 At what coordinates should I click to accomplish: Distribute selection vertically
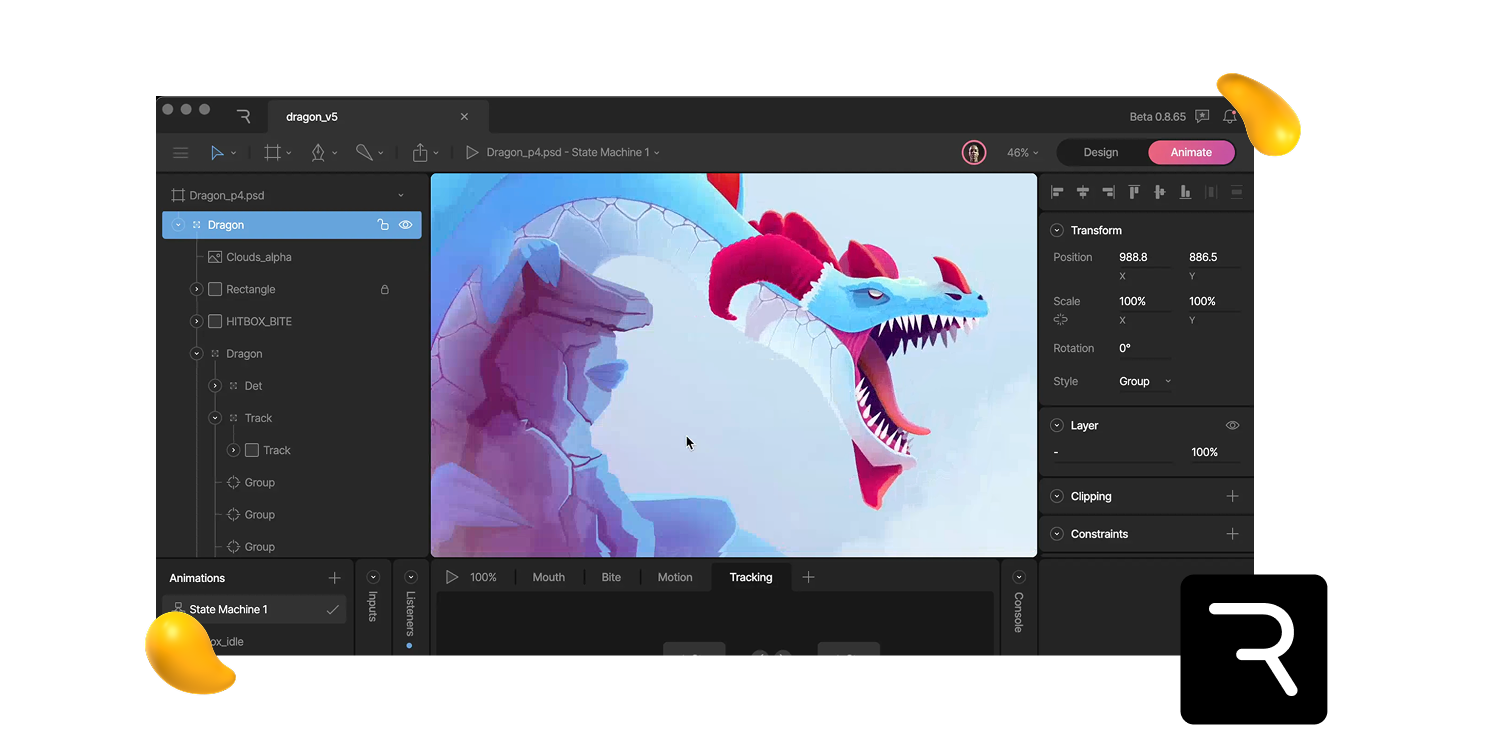click(x=1237, y=192)
